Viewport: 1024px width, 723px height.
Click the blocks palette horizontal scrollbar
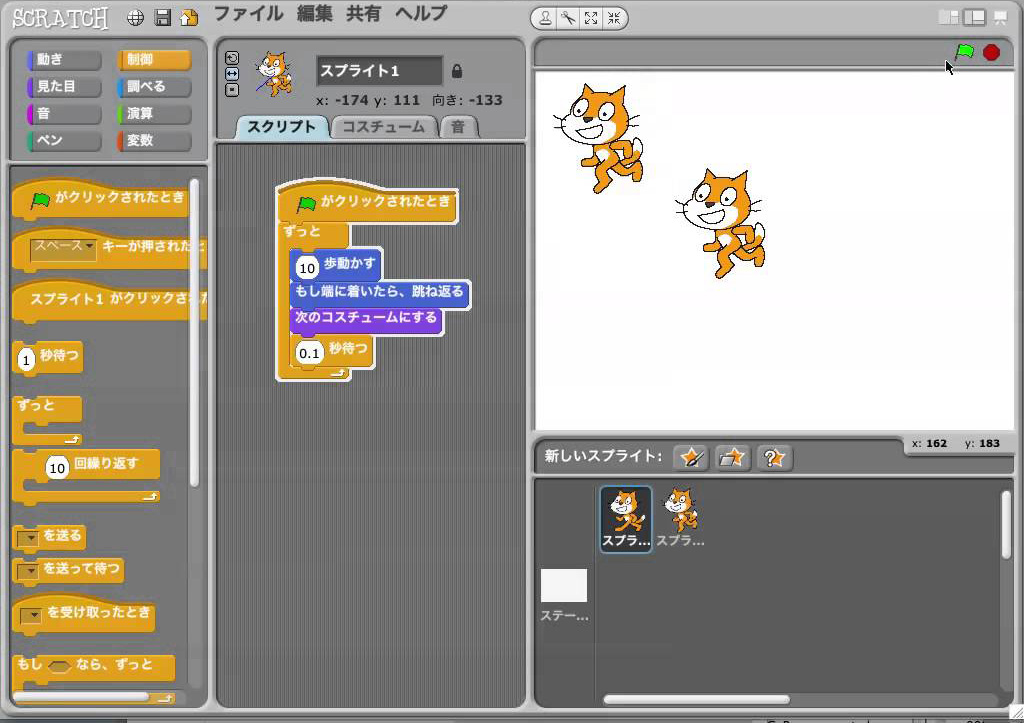point(81,697)
